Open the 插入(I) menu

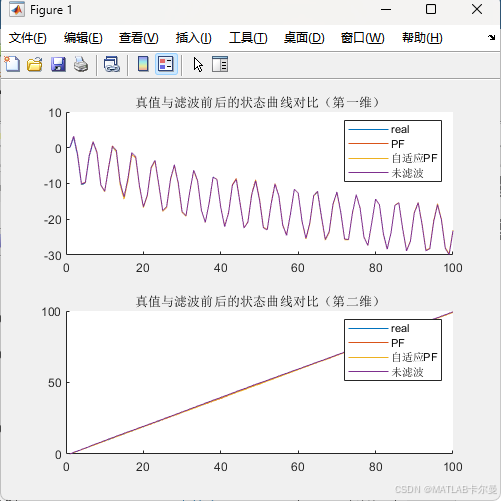tap(193, 38)
